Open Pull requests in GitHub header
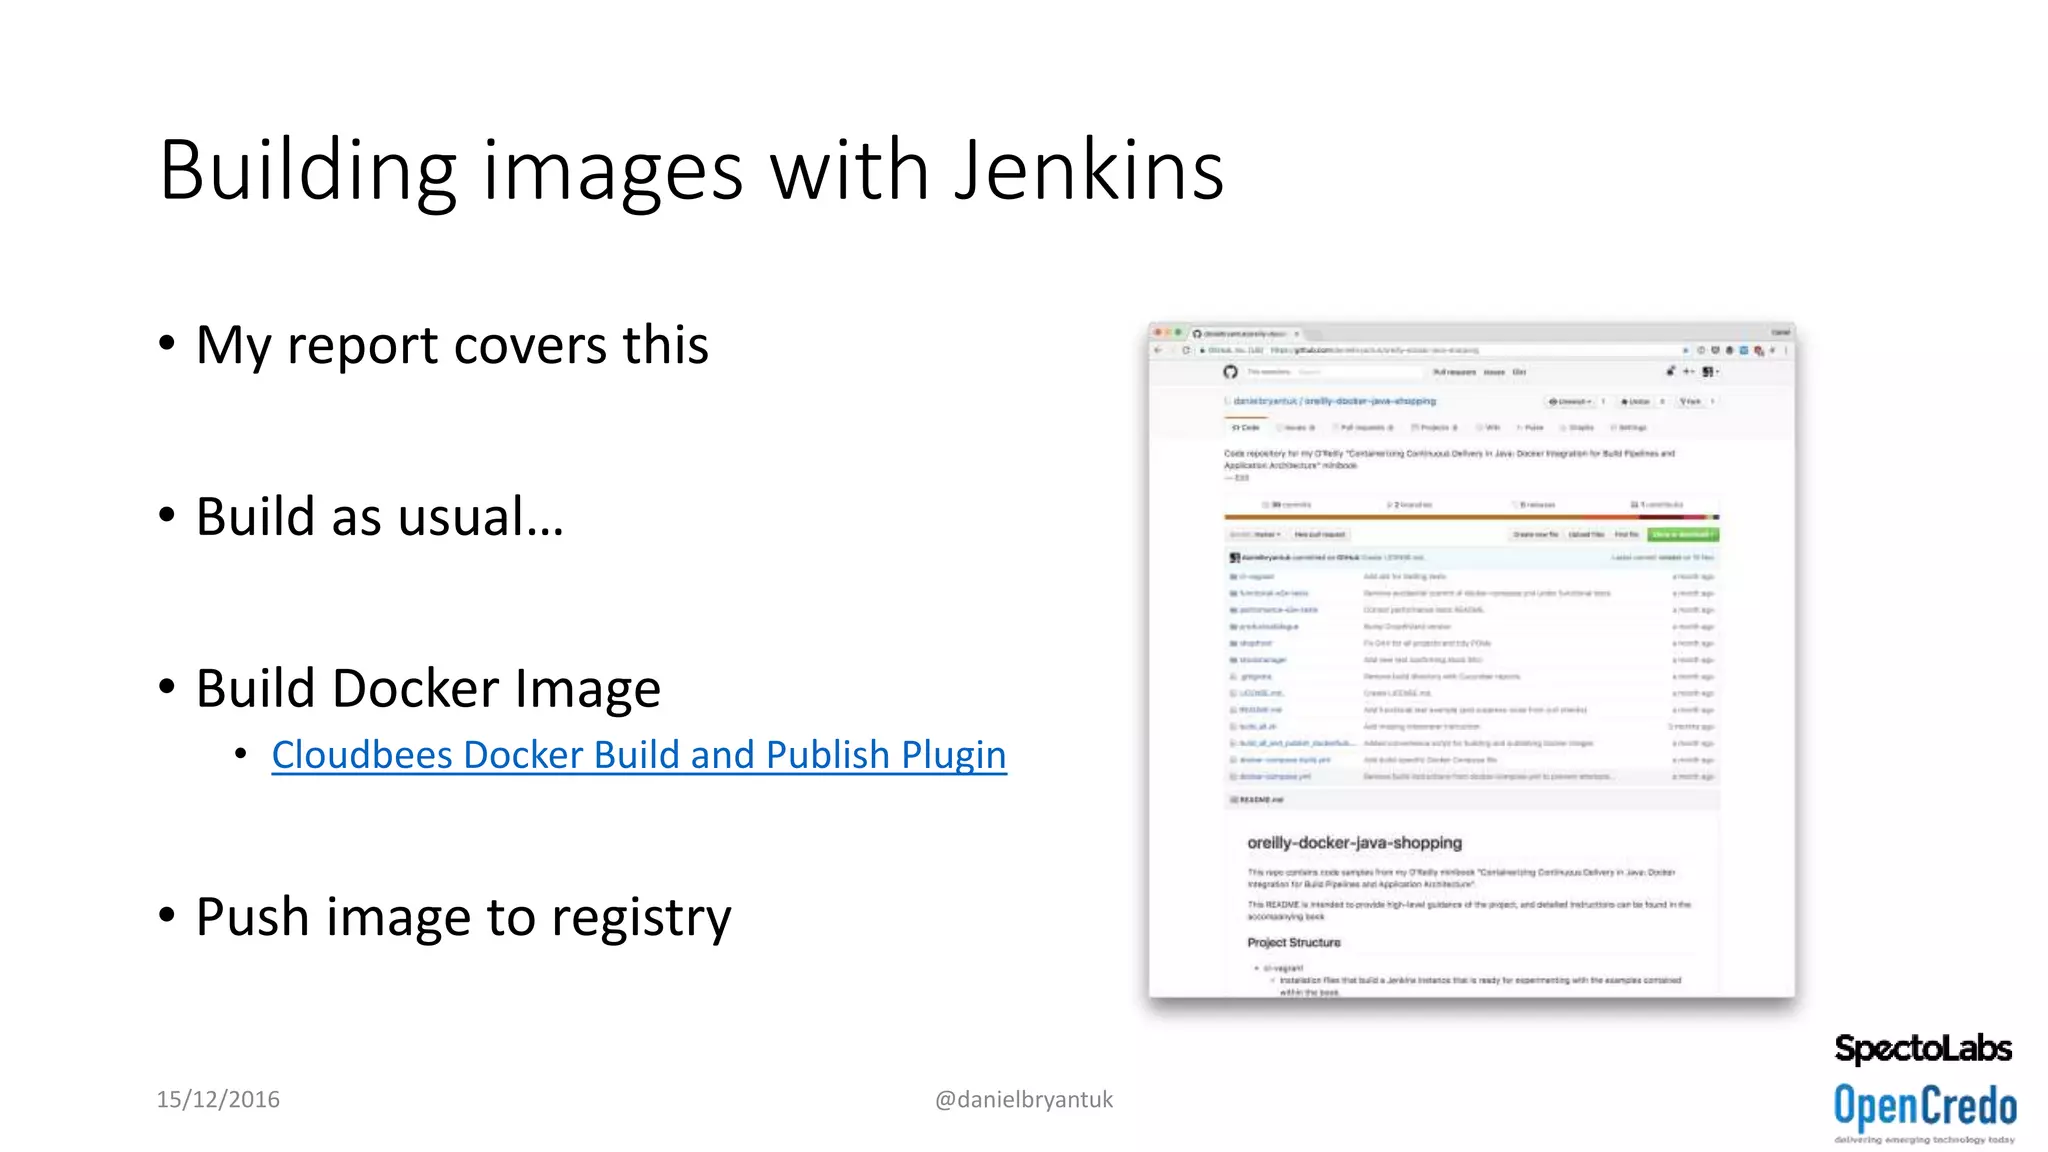 click(1454, 372)
